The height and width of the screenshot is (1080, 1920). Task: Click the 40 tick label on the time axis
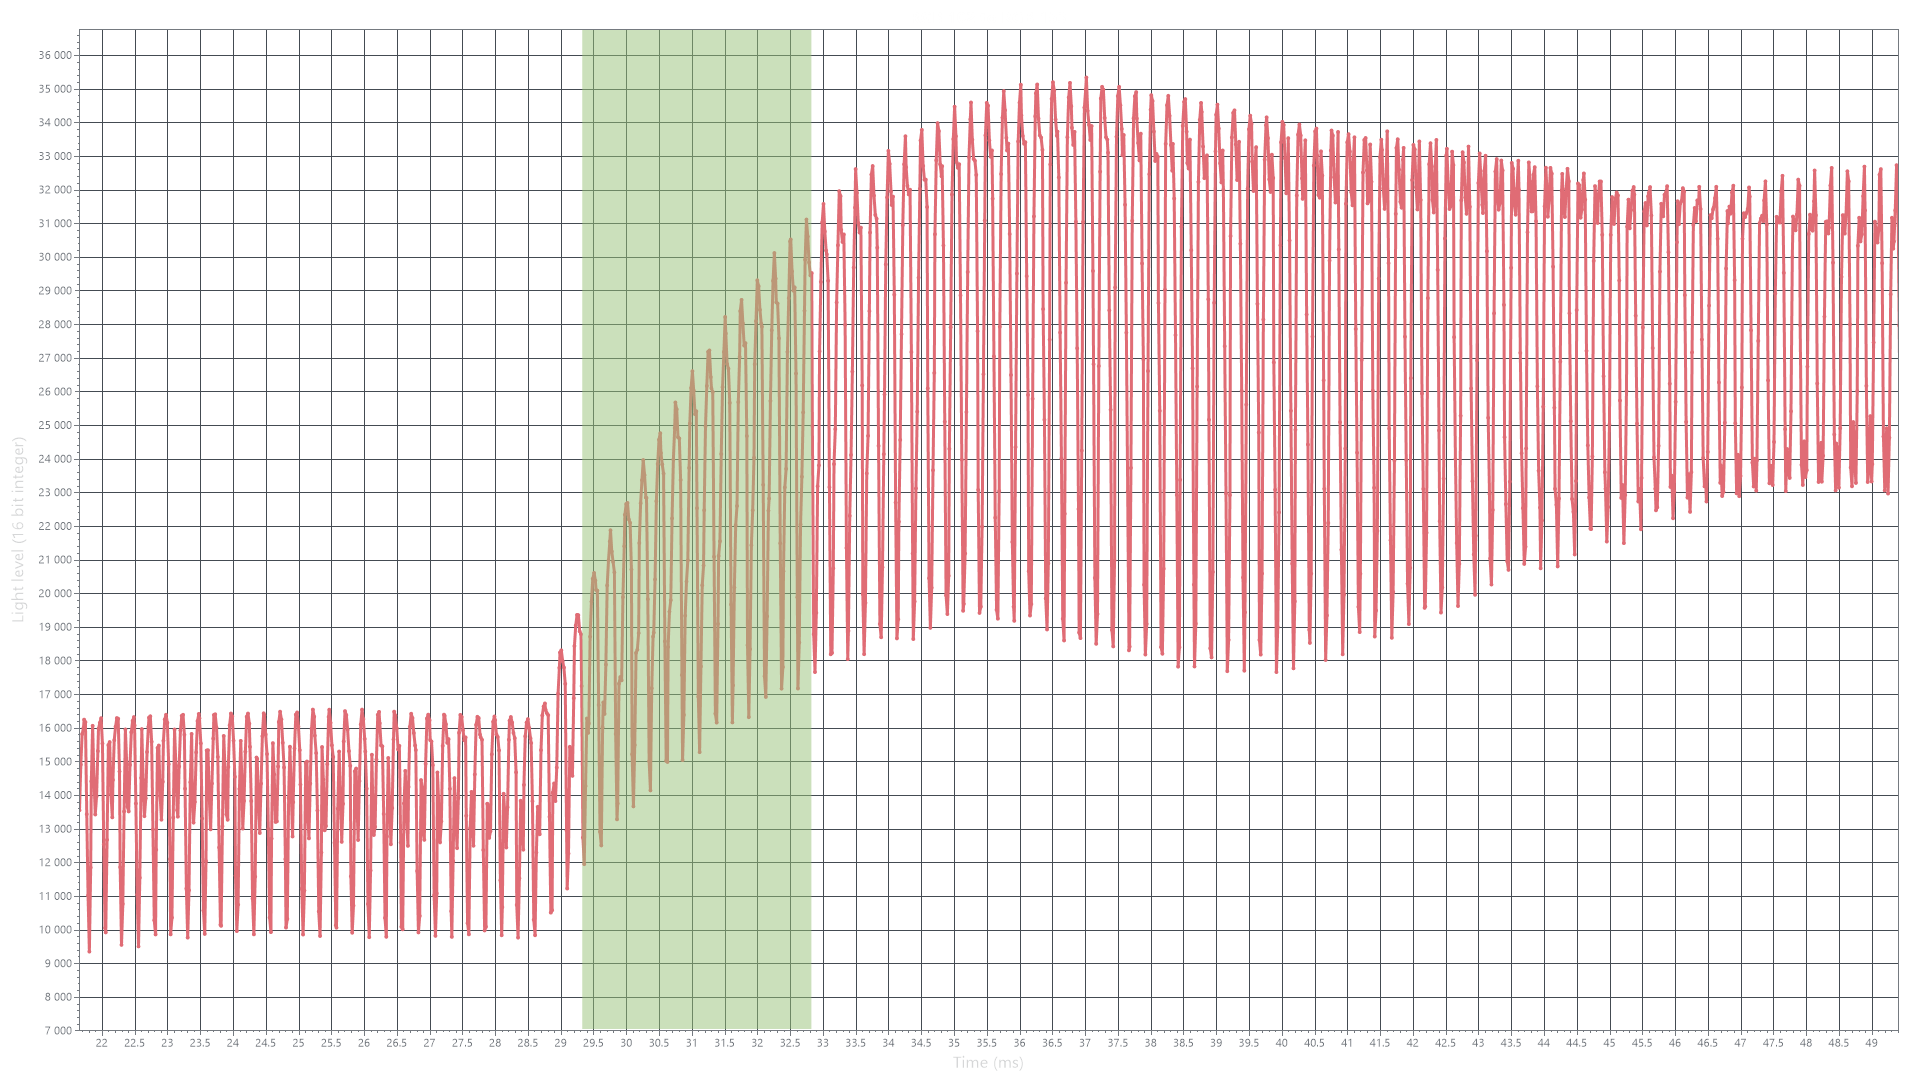coord(1281,1043)
